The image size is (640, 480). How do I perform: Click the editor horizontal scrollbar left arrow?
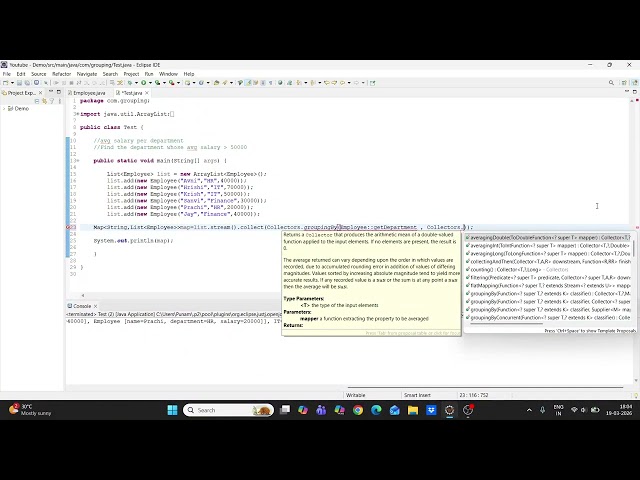(x=83, y=296)
